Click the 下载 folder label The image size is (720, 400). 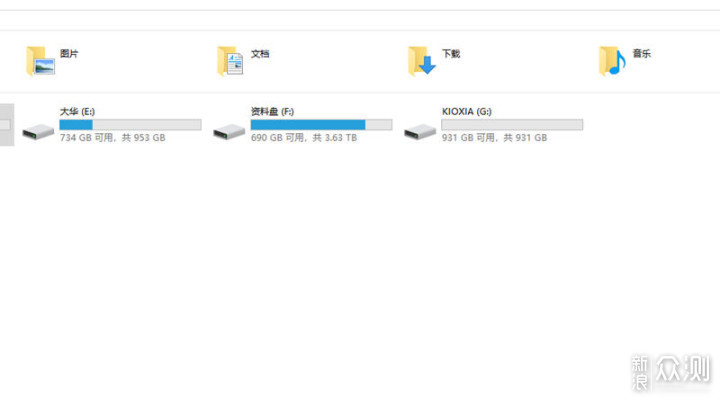click(x=451, y=54)
